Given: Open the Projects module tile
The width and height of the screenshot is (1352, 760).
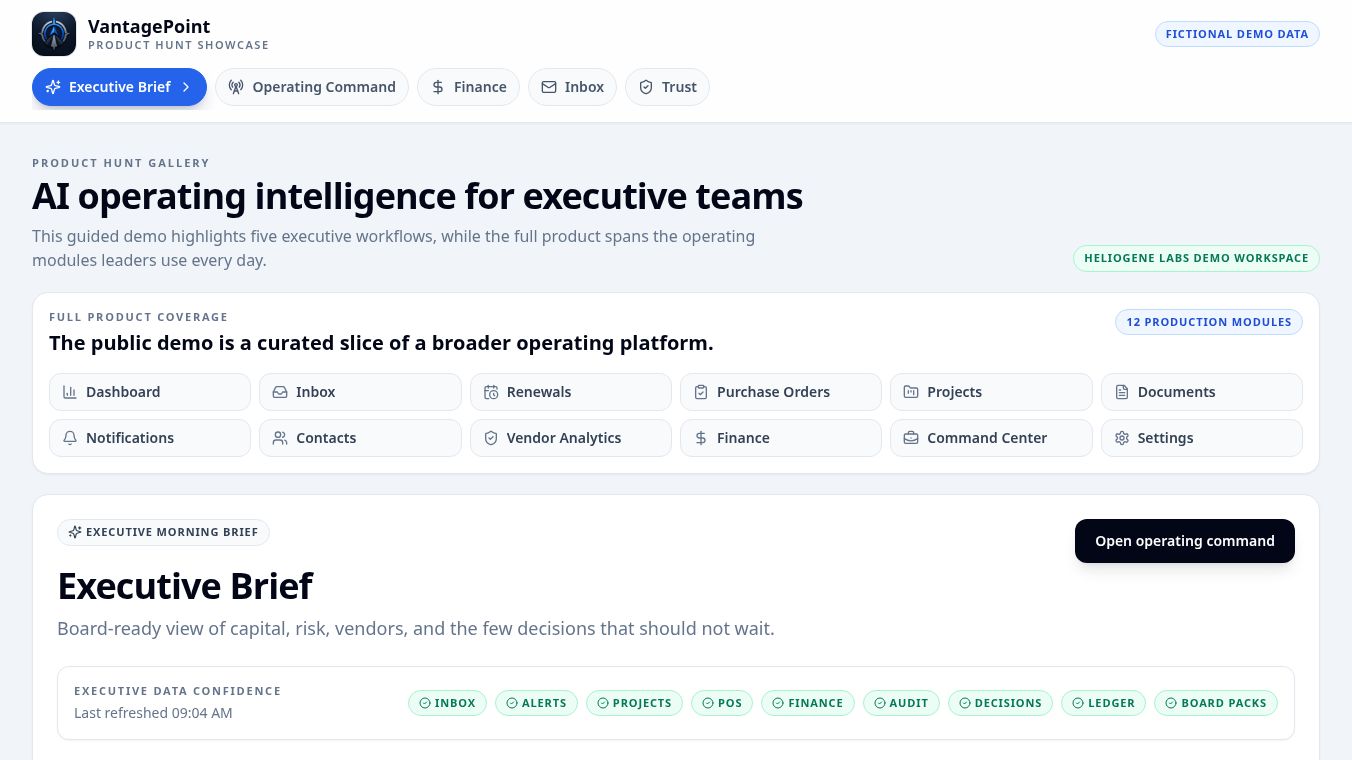Looking at the screenshot, I should [x=991, y=392].
